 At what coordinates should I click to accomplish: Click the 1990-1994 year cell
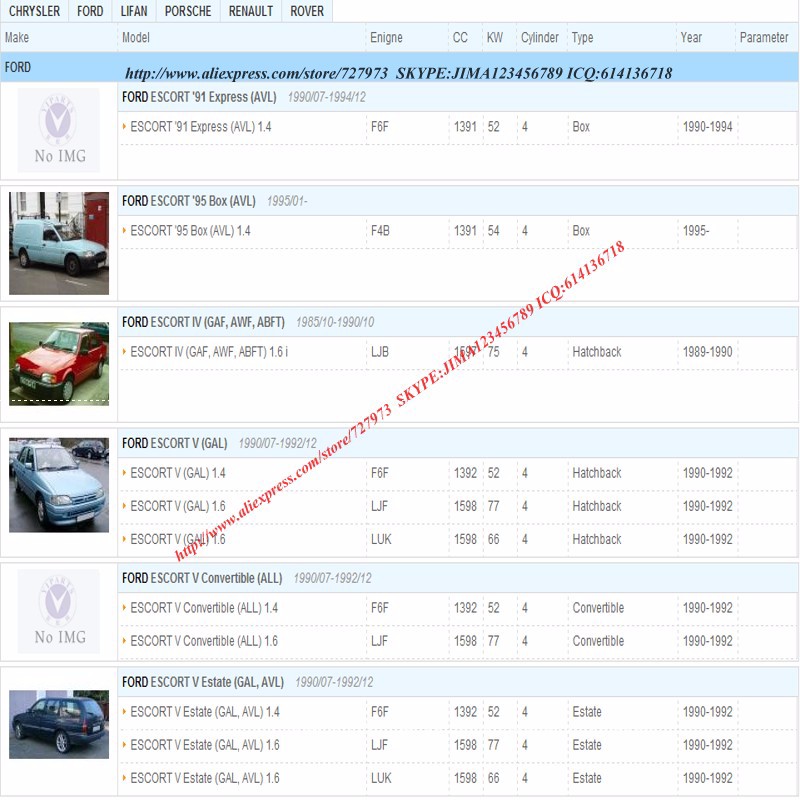click(708, 127)
